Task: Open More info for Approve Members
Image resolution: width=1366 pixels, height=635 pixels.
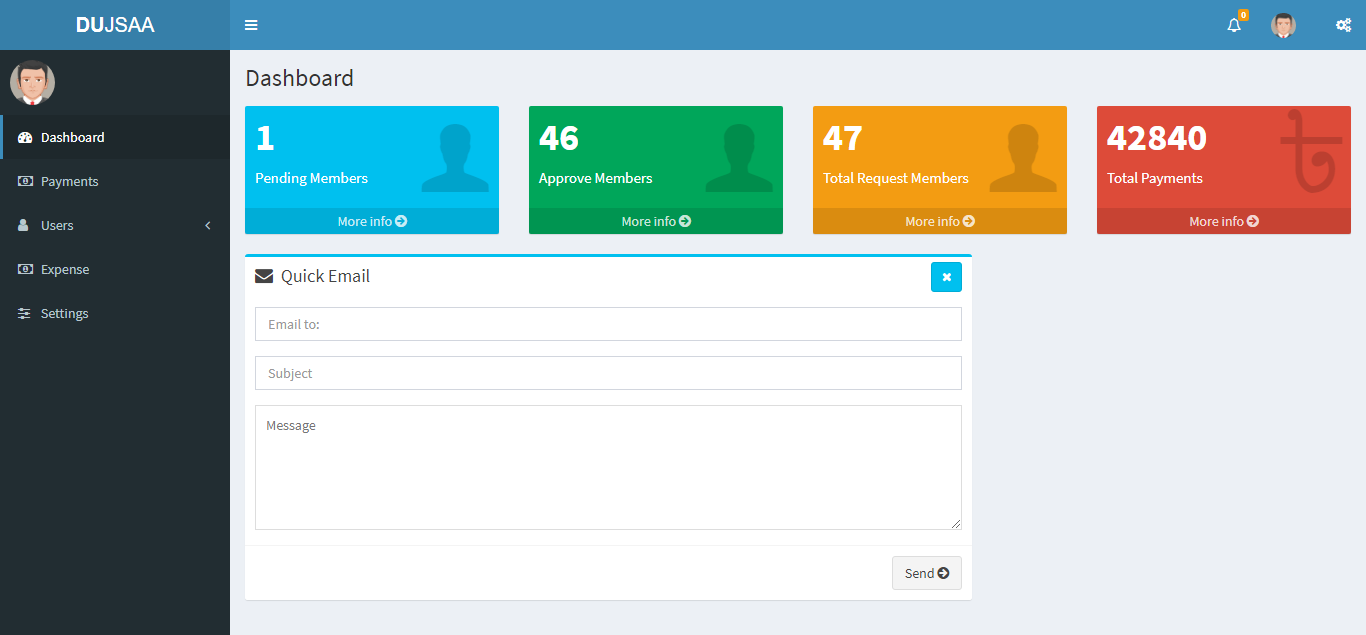Action: point(656,221)
